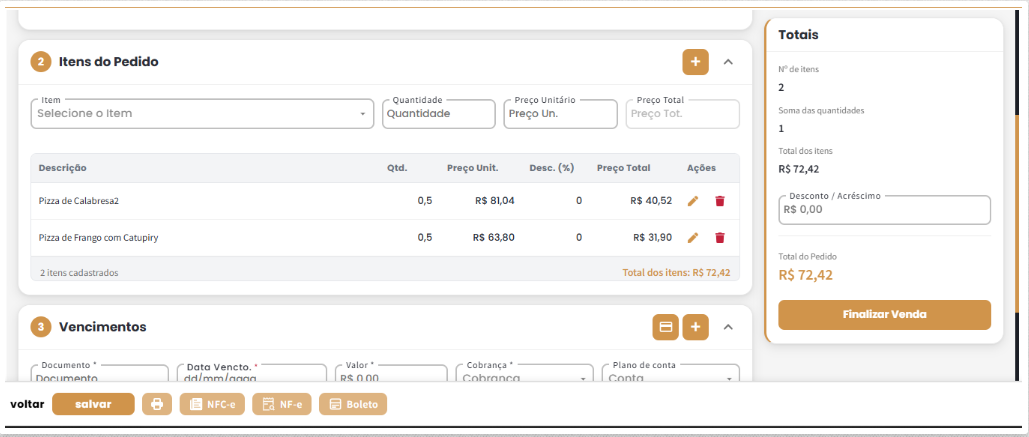Click the Boleto button
Screen dimensions: 1029x437
pyautogui.click(x=353, y=404)
